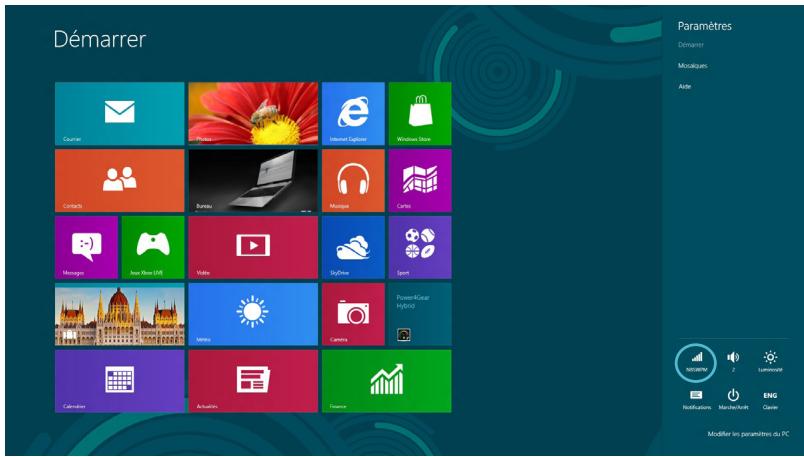
Task: Open the parliament building photo tile
Action: point(119,314)
